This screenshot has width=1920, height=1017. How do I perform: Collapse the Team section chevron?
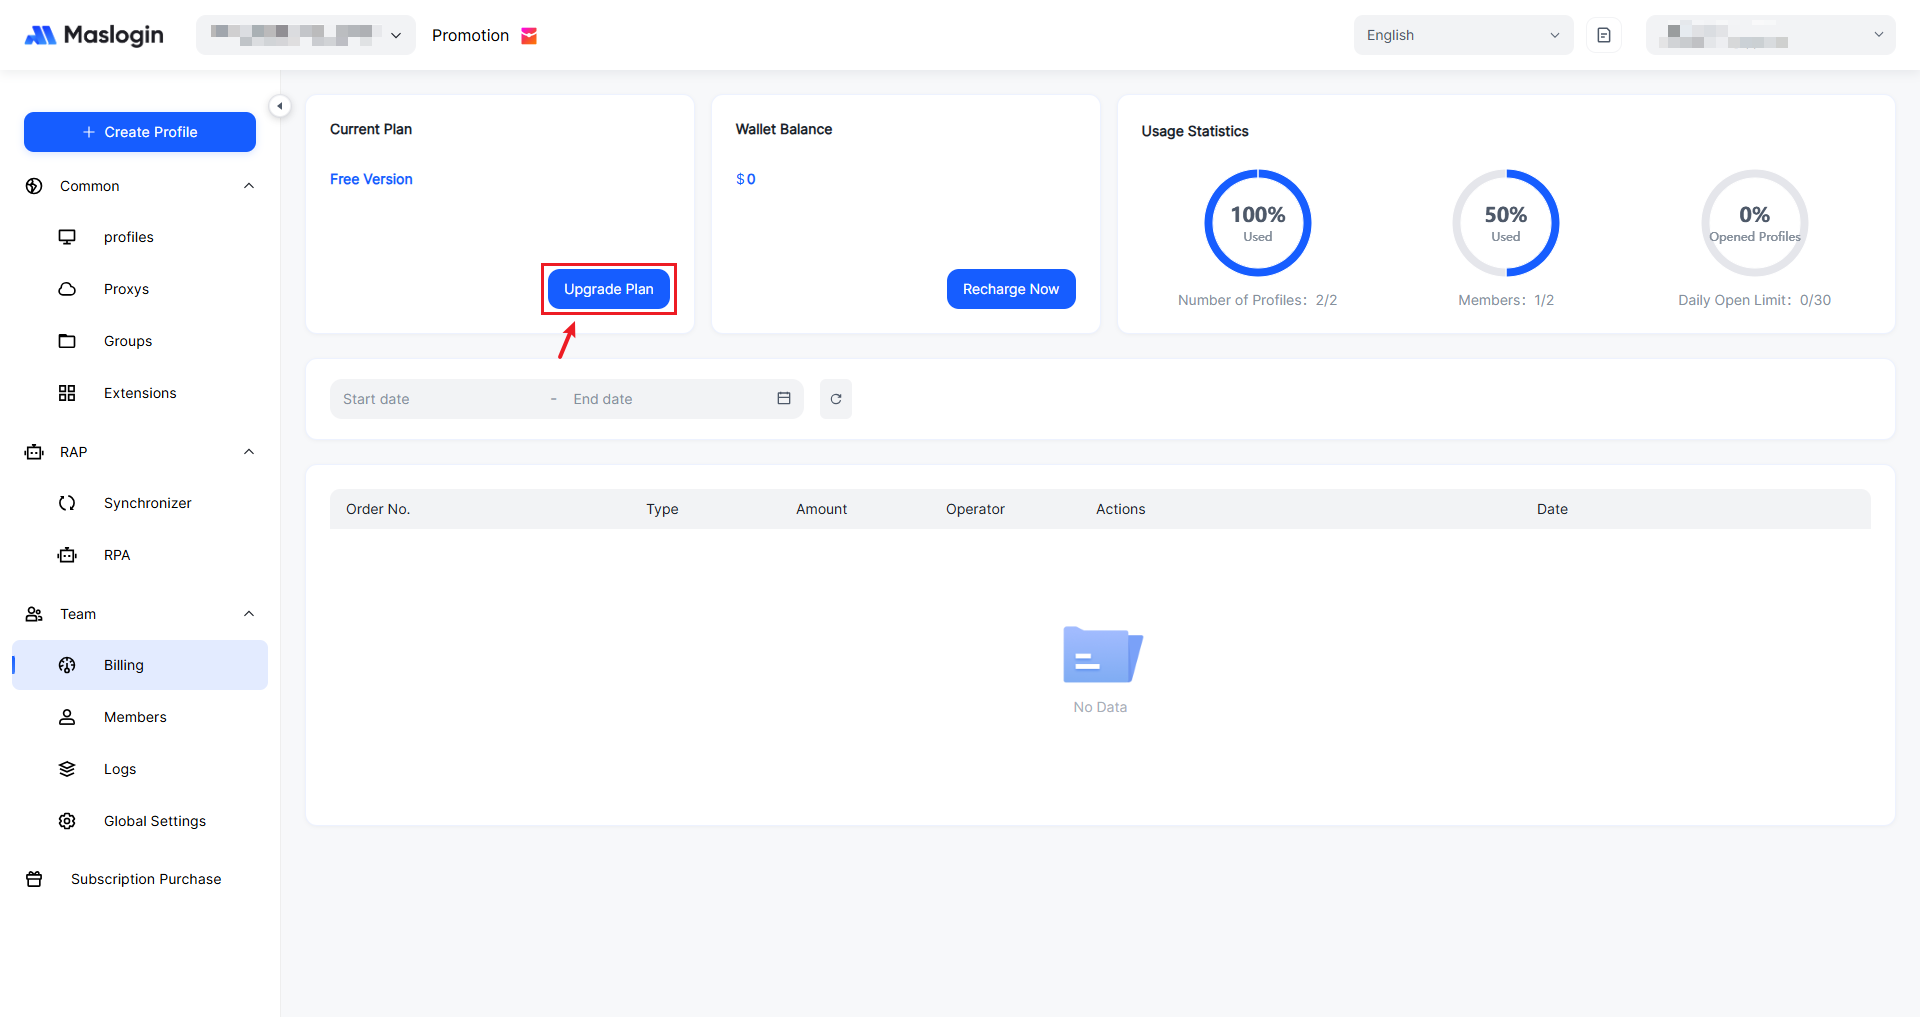[249, 614]
